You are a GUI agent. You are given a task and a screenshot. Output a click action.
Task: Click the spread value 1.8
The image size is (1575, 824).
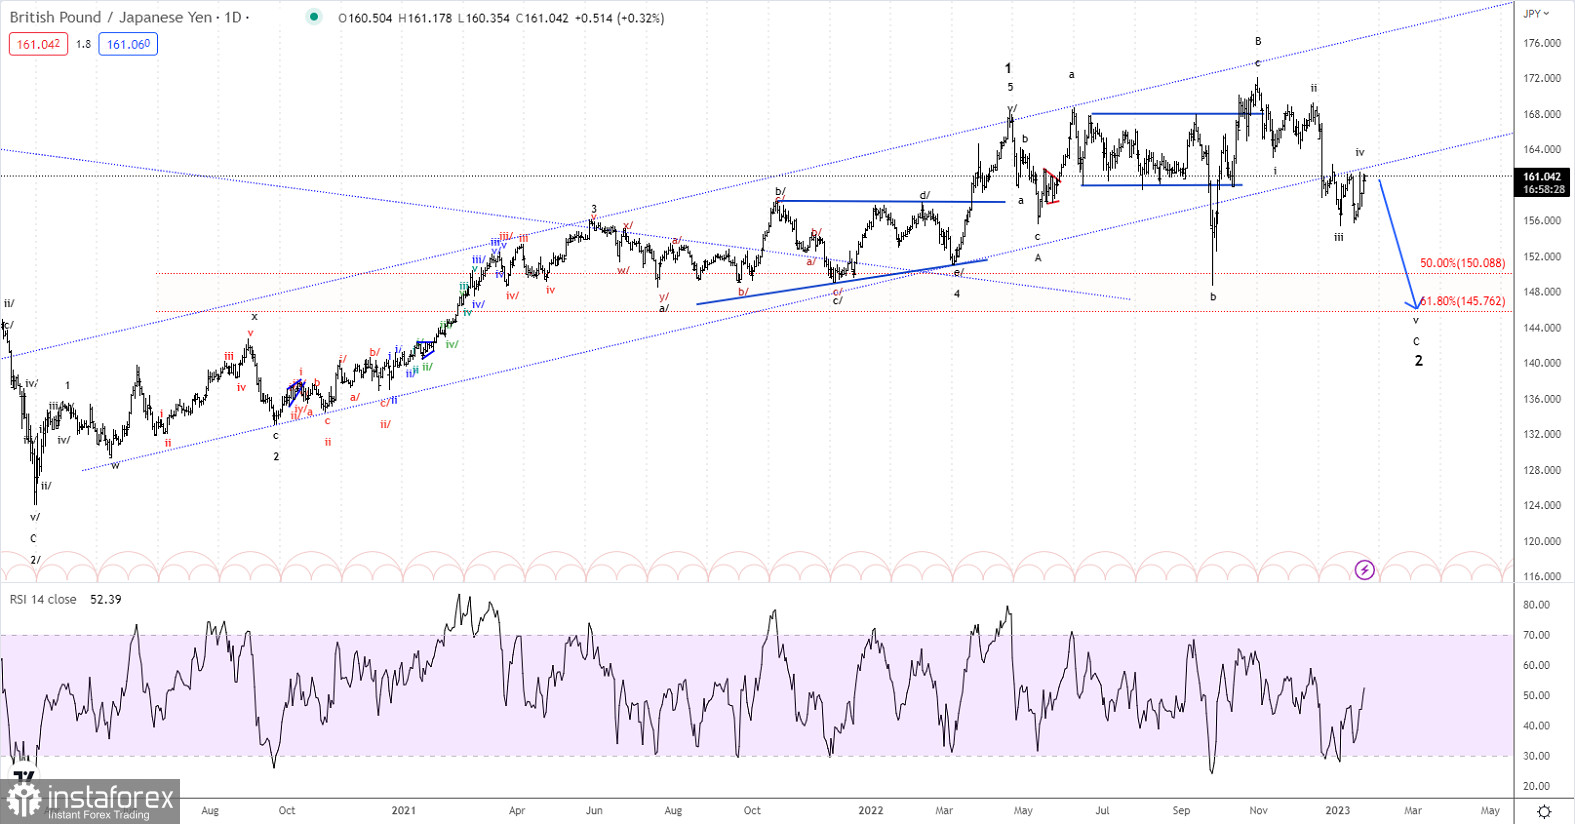point(83,44)
